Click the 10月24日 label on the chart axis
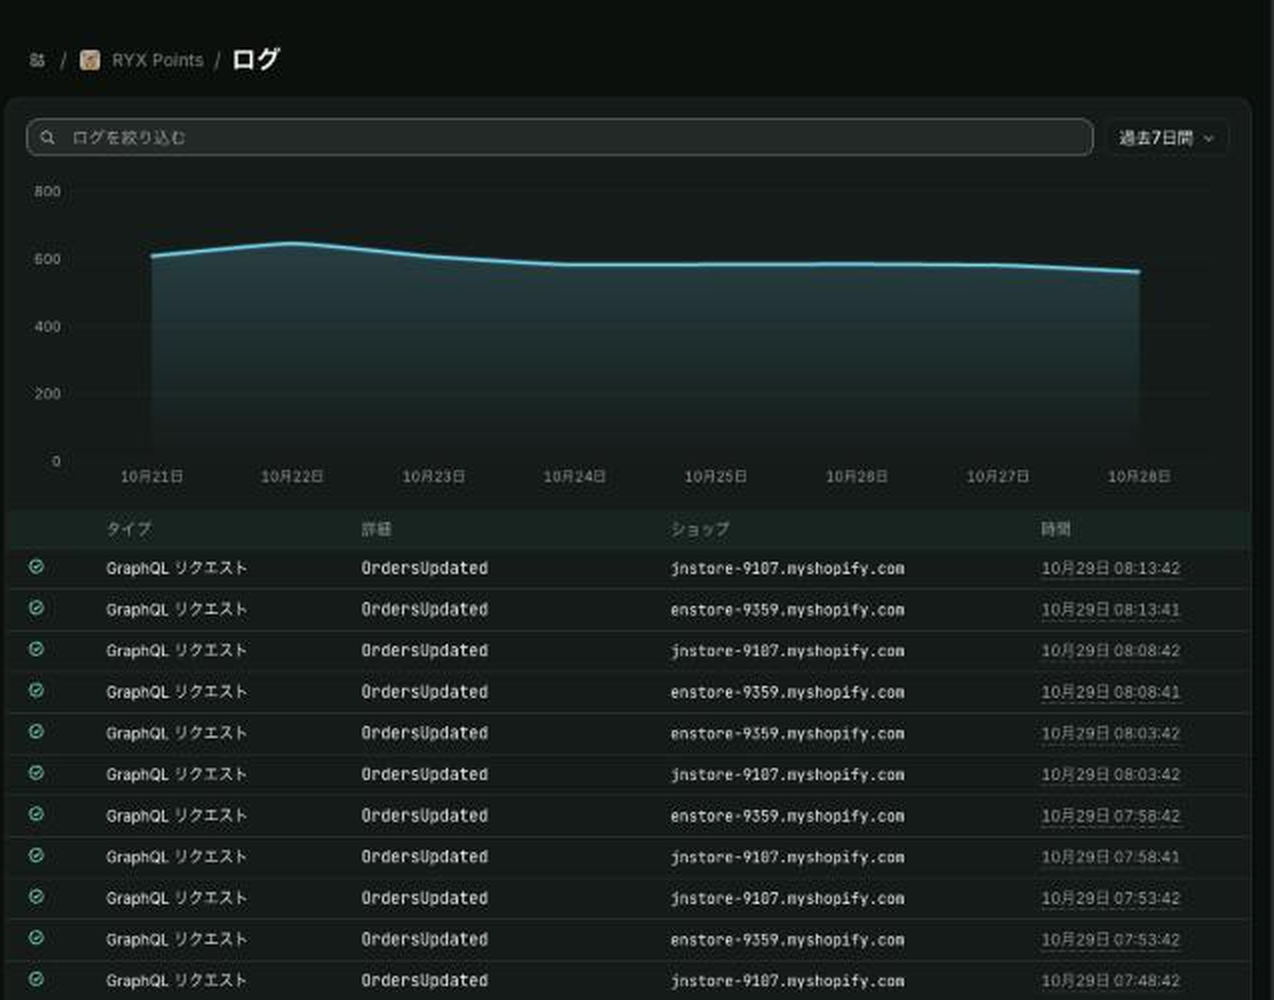Image resolution: width=1274 pixels, height=1000 pixels. pos(574,477)
